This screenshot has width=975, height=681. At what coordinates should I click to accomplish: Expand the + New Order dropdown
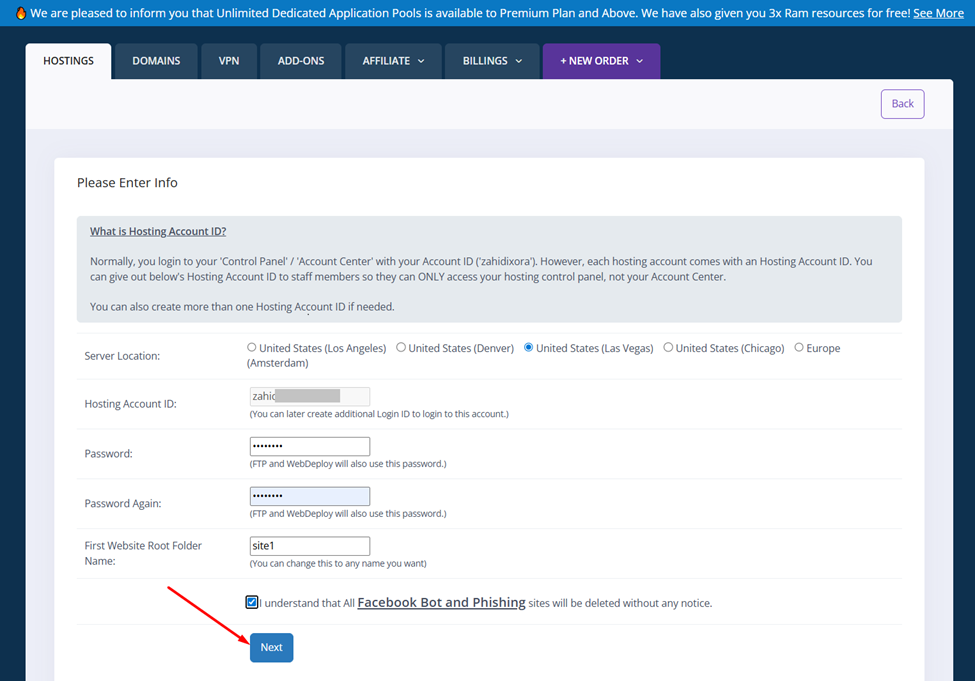point(601,61)
